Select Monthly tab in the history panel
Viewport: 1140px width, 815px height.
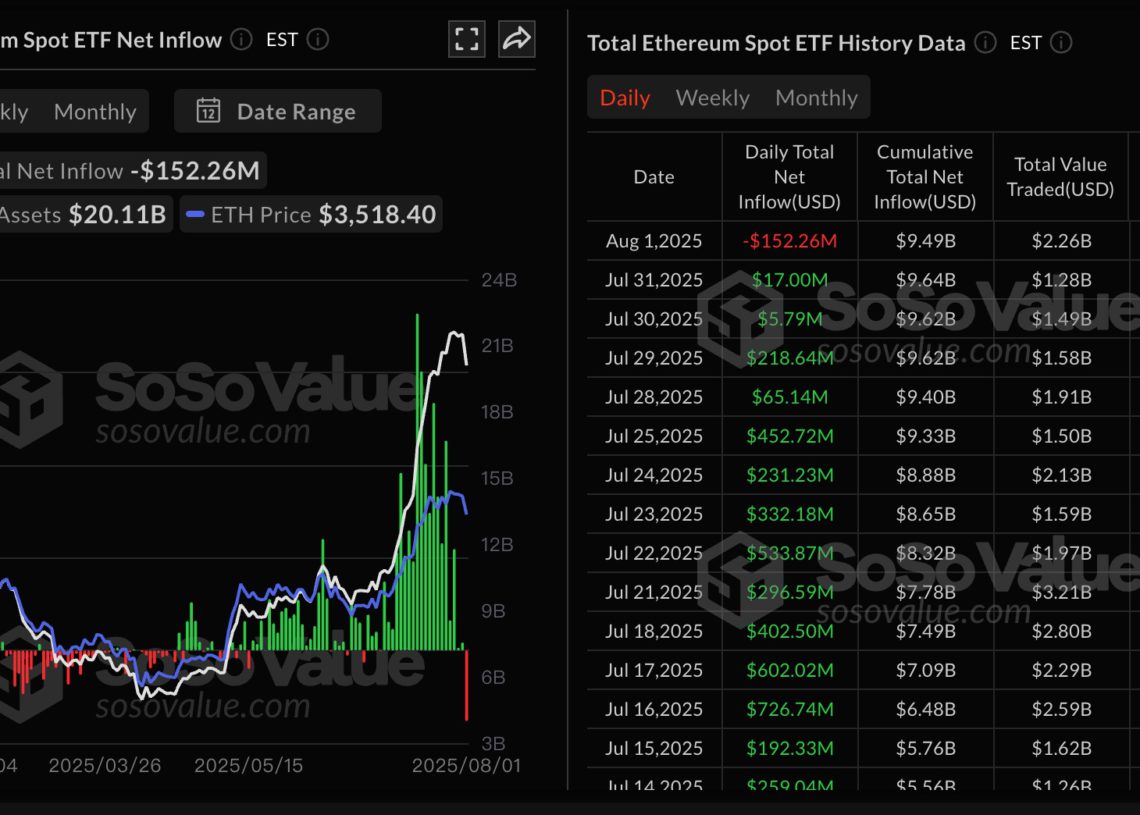pyautogui.click(x=816, y=97)
